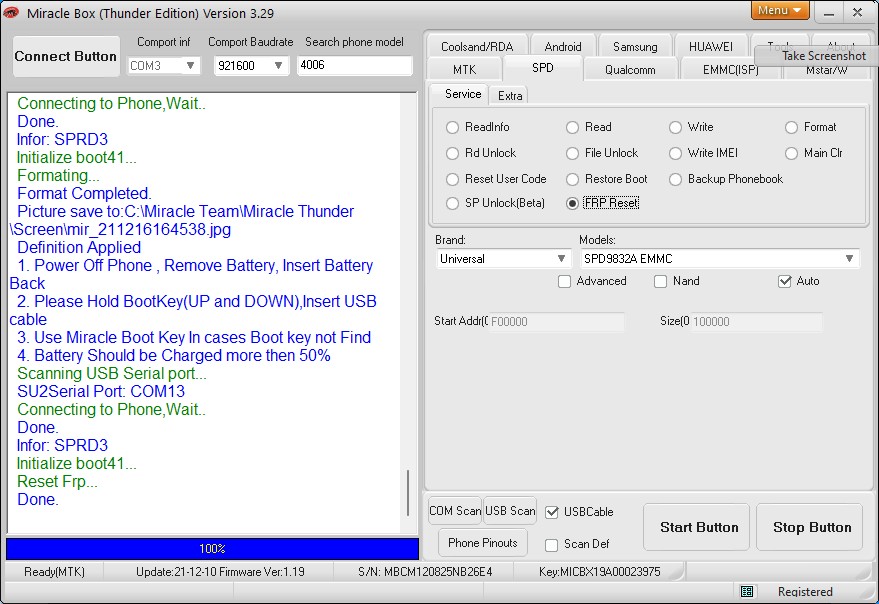Screen dimensions: 879x604
Task: Select the ReadInfo radio option
Action: pos(452,127)
